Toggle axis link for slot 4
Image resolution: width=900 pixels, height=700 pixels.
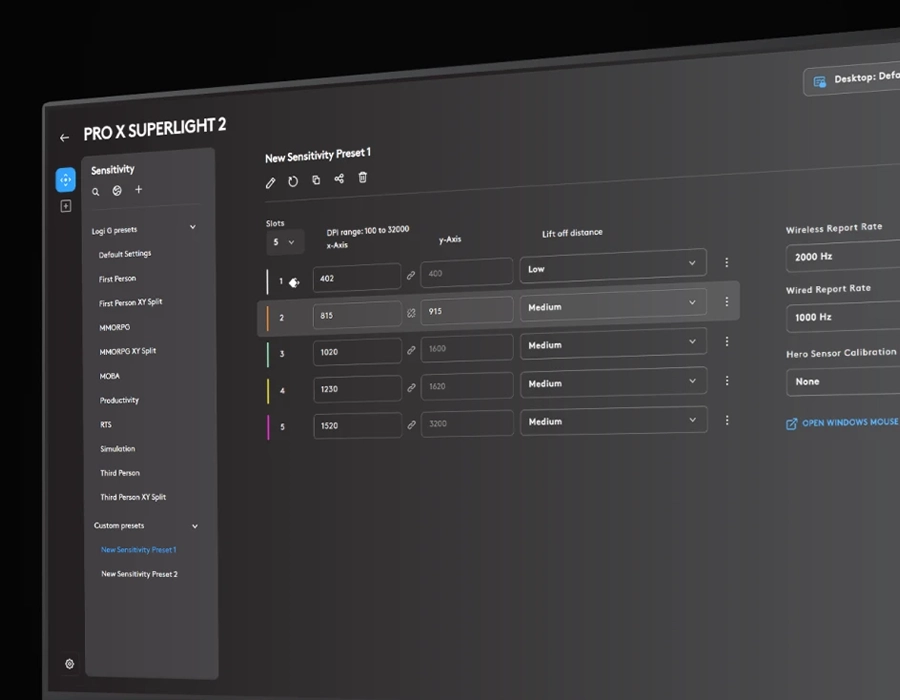(411, 388)
